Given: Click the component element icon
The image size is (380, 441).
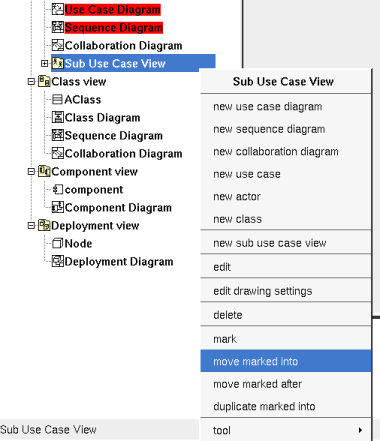Looking at the screenshot, I should coord(58,189).
